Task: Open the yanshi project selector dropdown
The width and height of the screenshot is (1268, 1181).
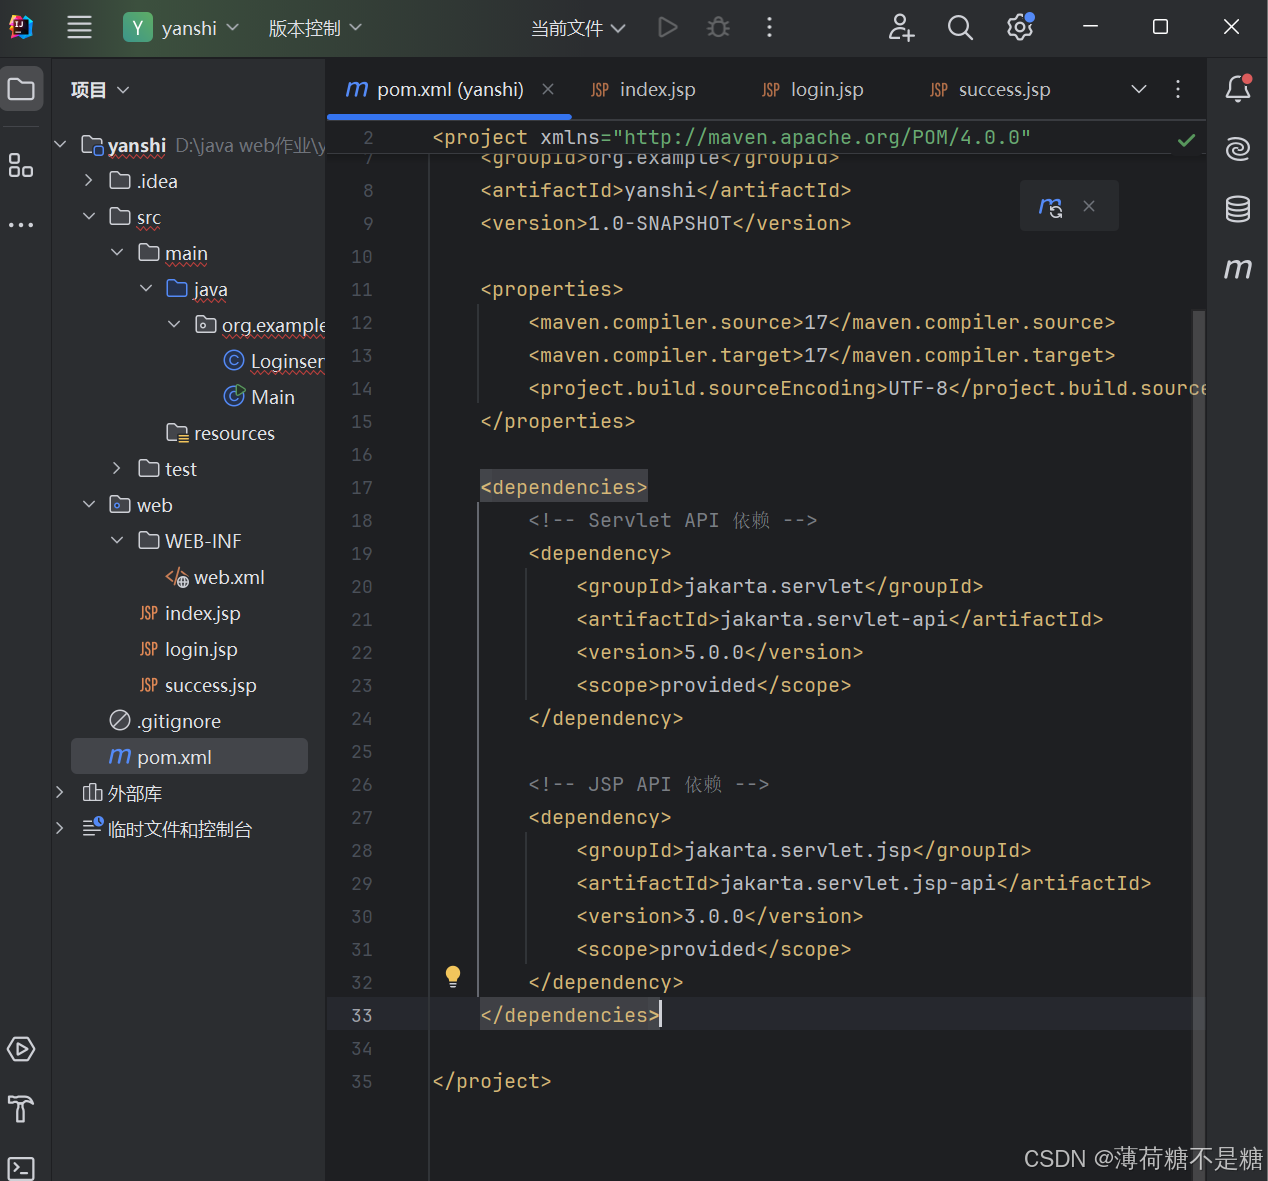Action: tap(181, 28)
